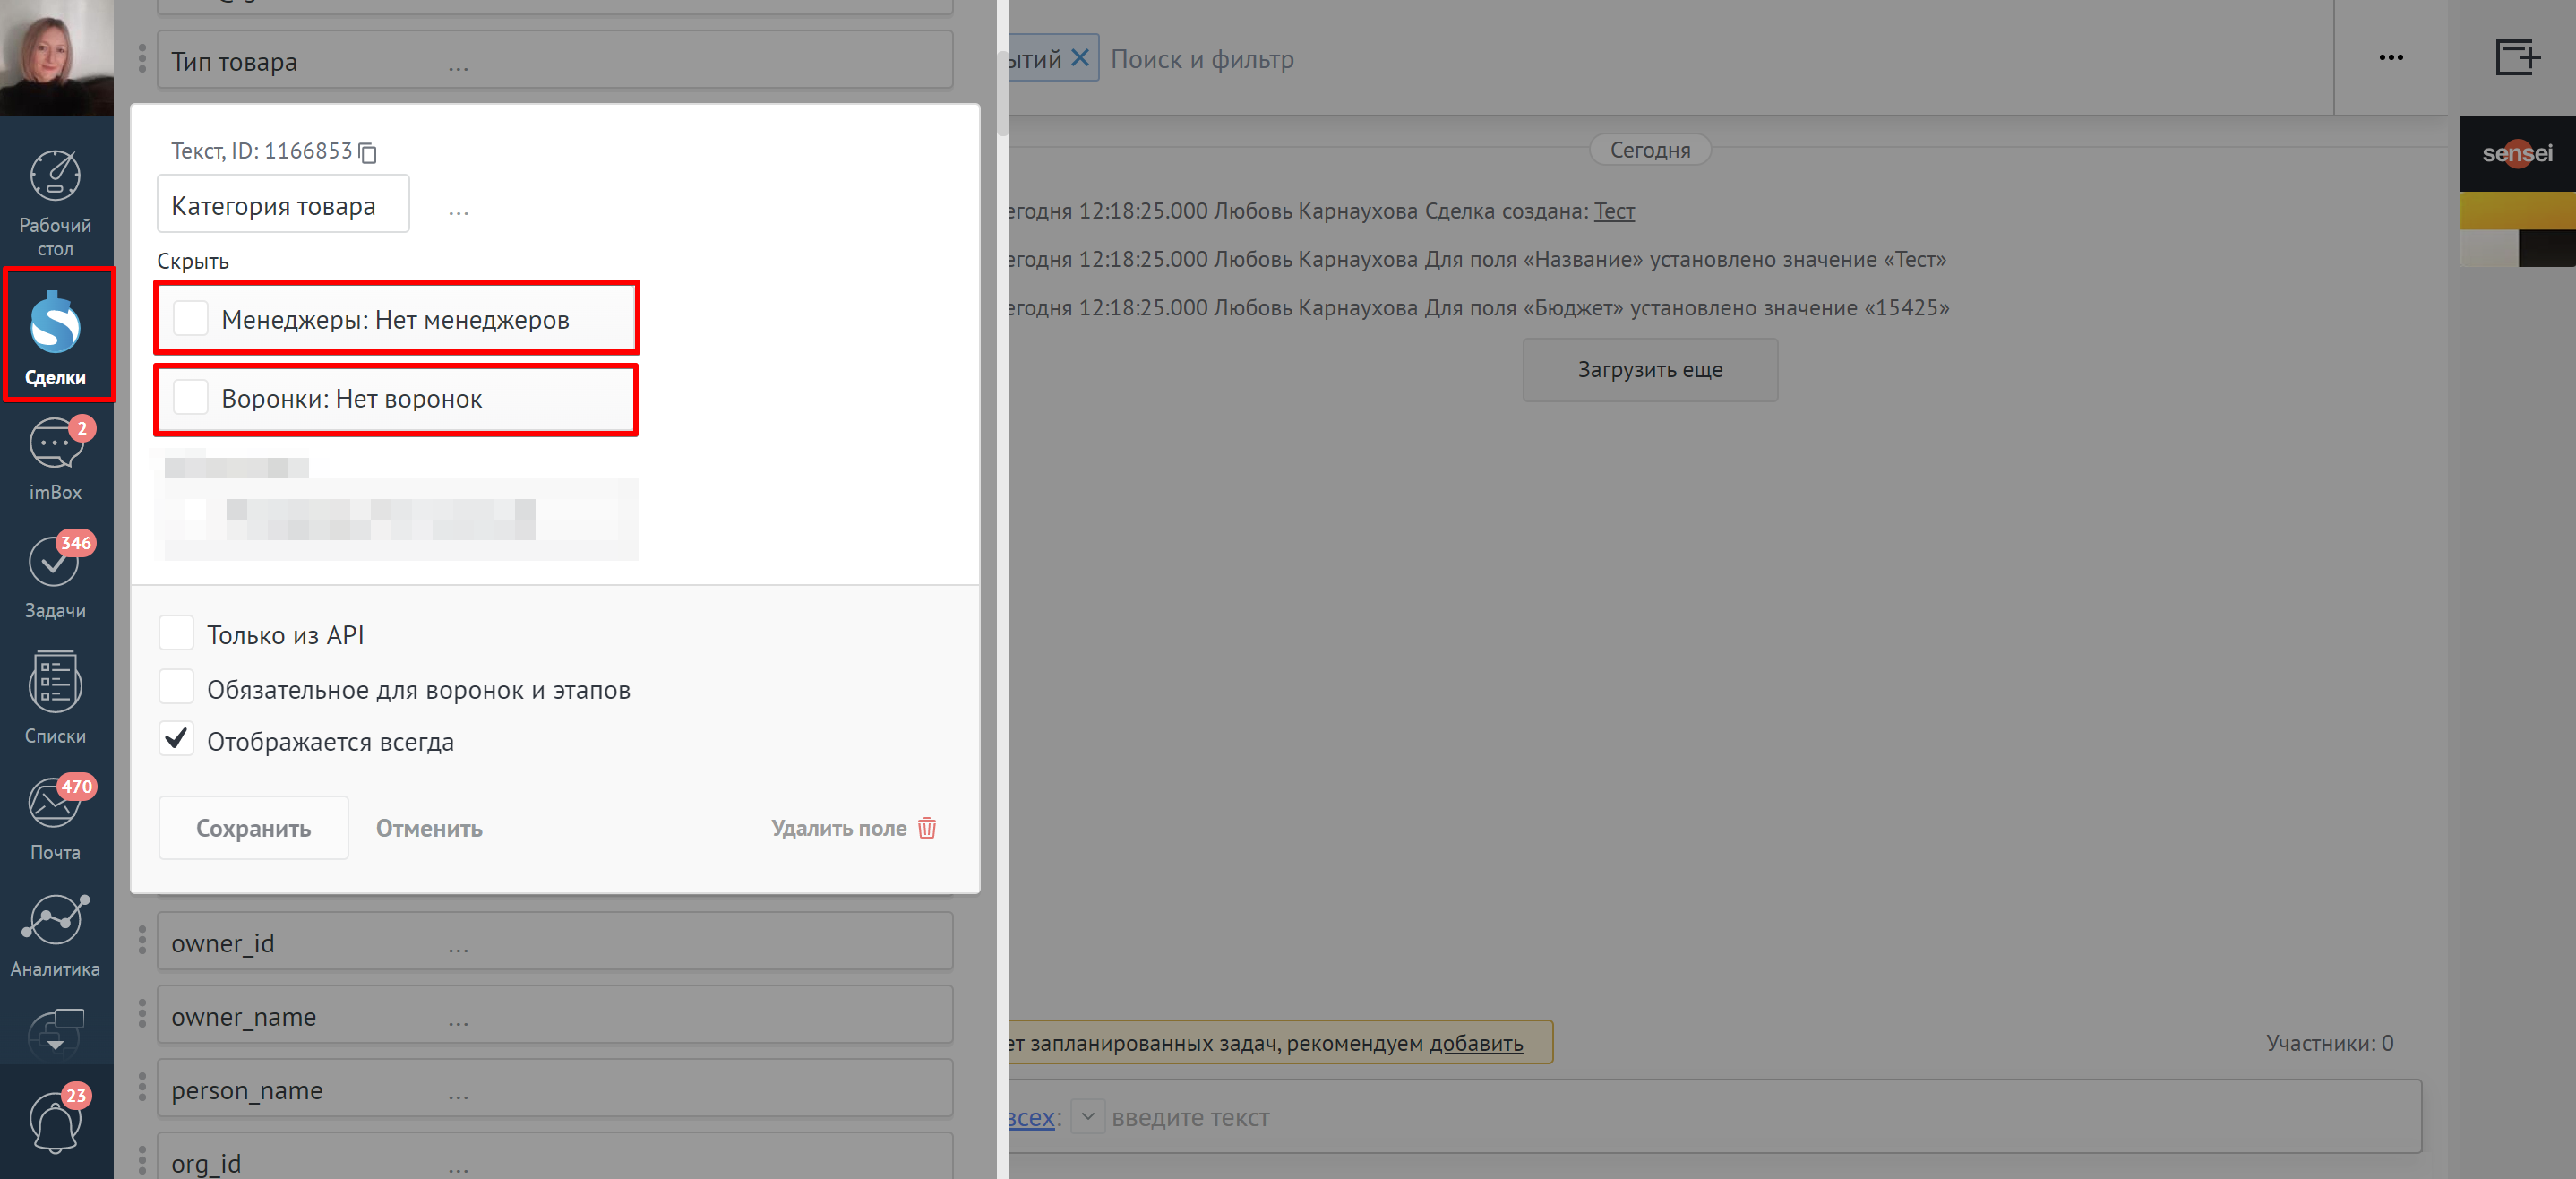The height and width of the screenshot is (1179, 2576).
Task: Open the three-dots more options menu
Action: pyautogui.click(x=2391, y=57)
